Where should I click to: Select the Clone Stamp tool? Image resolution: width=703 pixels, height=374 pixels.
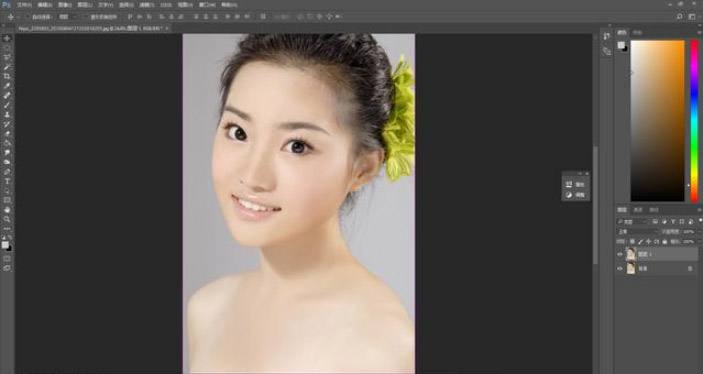pos(7,114)
